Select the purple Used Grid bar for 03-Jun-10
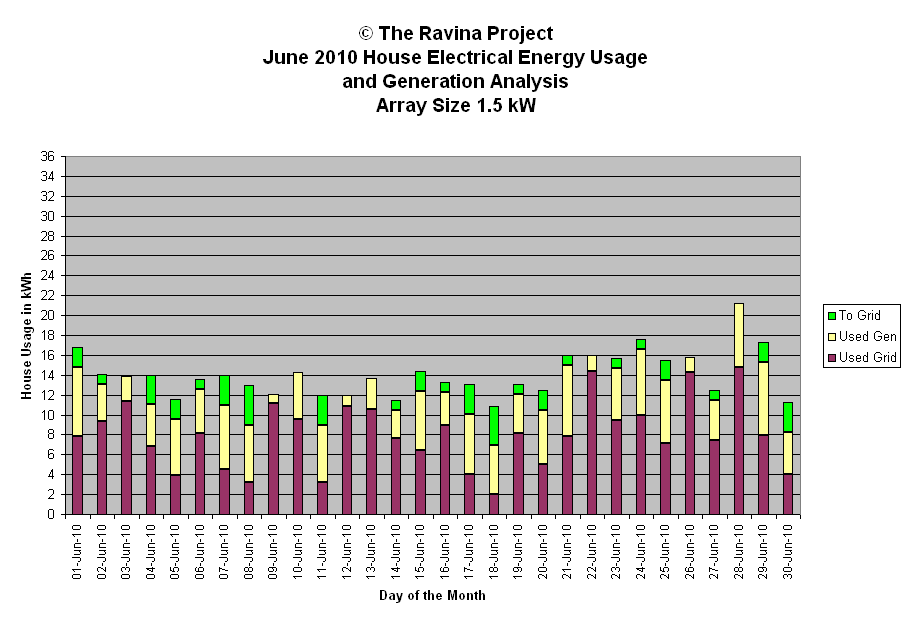The image size is (911, 623). tap(126, 457)
